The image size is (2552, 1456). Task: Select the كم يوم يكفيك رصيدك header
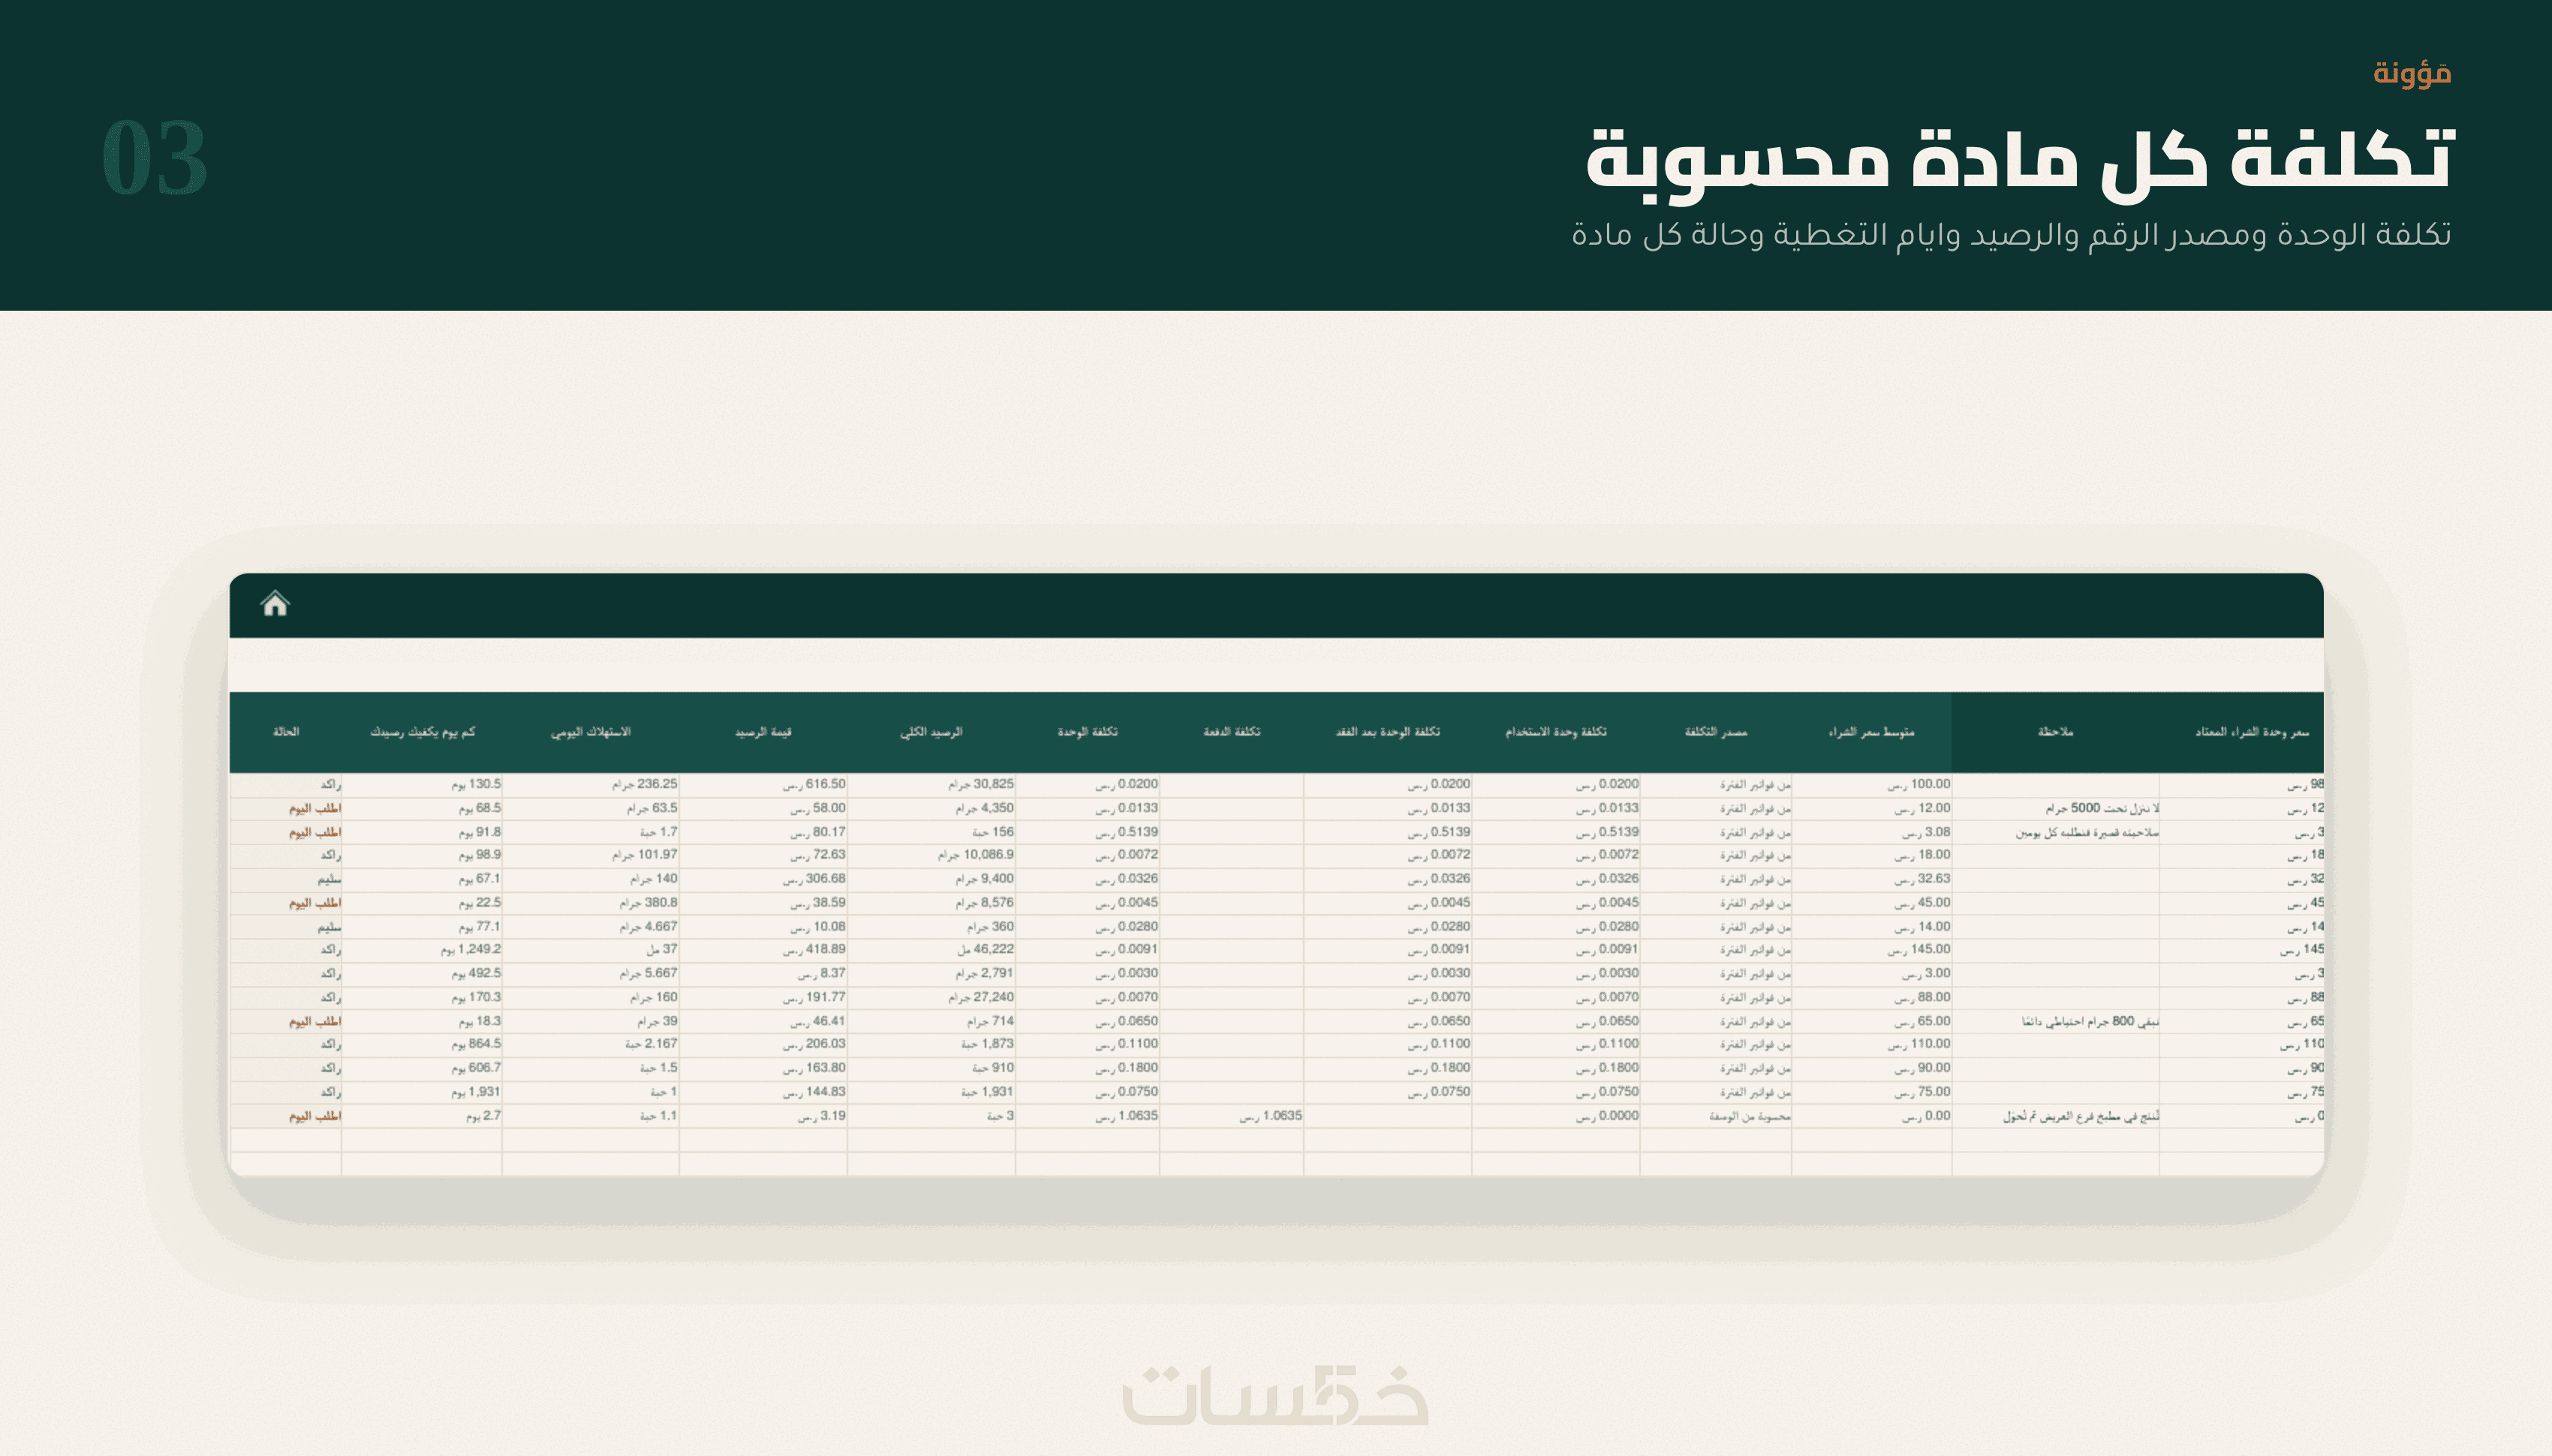[x=422, y=732]
